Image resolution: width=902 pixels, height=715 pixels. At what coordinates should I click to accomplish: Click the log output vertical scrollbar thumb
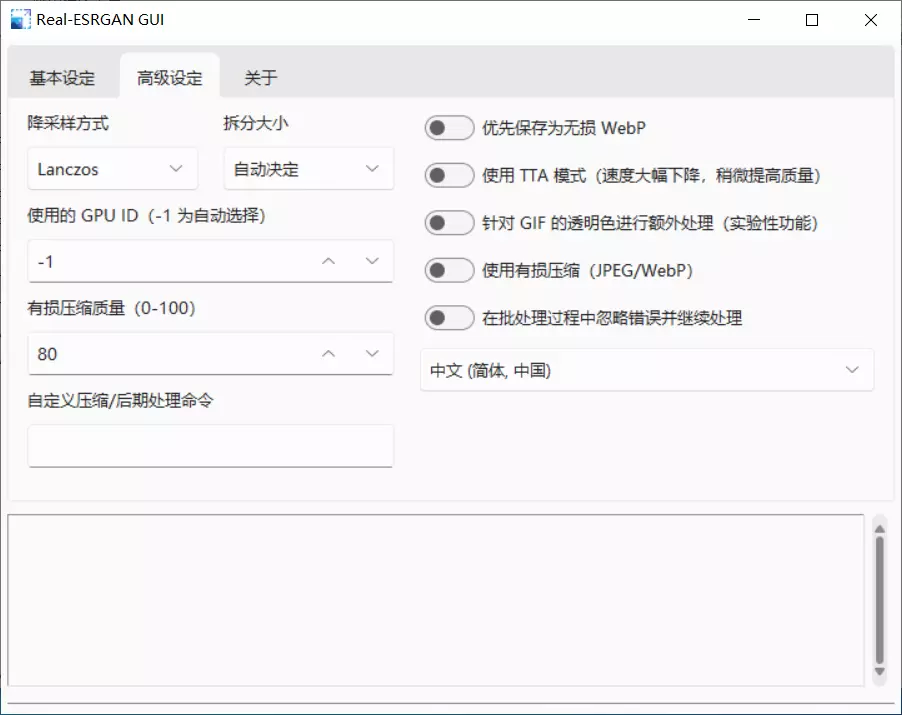pyautogui.click(x=879, y=600)
